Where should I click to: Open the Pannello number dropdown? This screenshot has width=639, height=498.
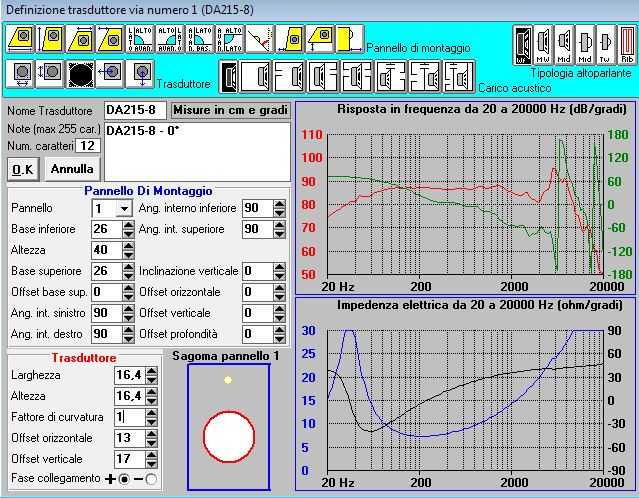click(x=124, y=209)
